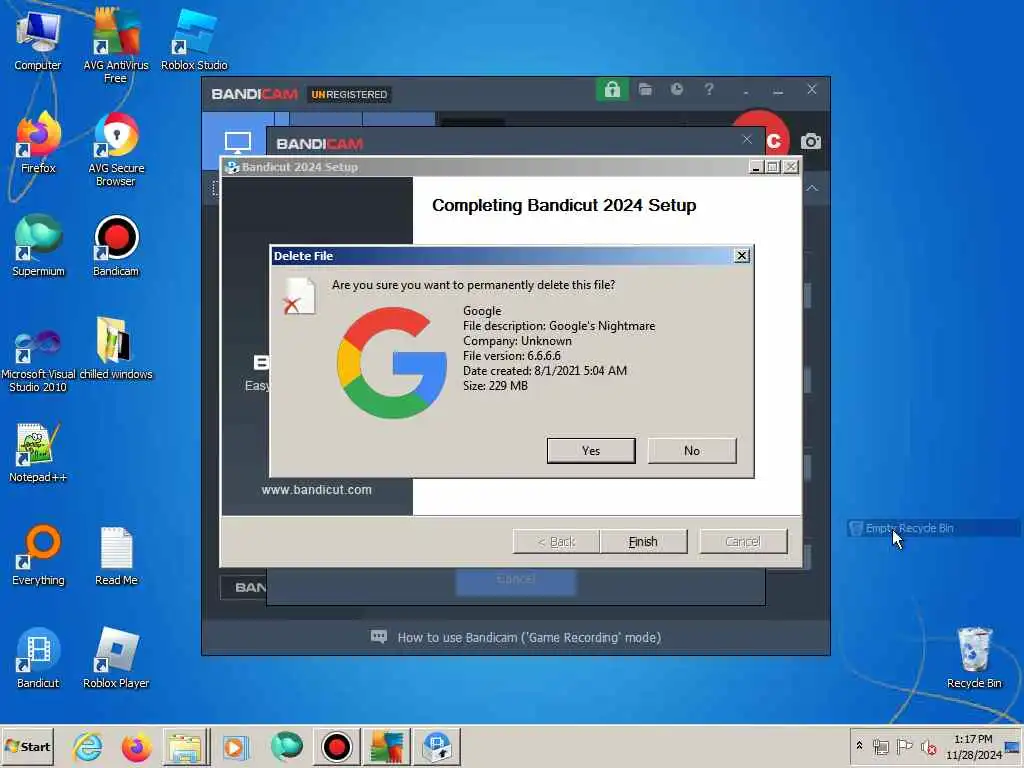Click the Bandicam camera screenshot icon

coord(810,141)
